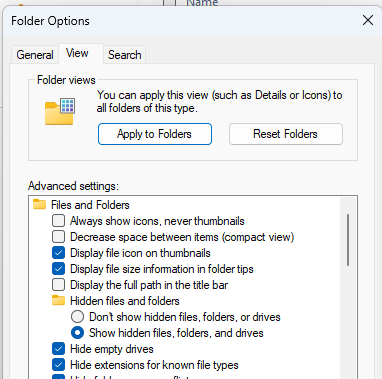Enable Decrease space between items checkbox
The width and height of the screenshot is (382, 379).
(x=58, y=237)
